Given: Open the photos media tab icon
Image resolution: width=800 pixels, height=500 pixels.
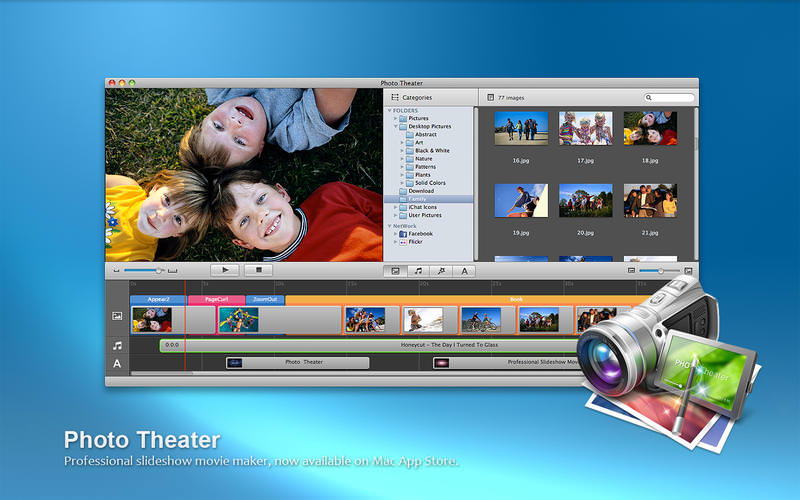Looking at the screenshot, I should tap(395, 271).
